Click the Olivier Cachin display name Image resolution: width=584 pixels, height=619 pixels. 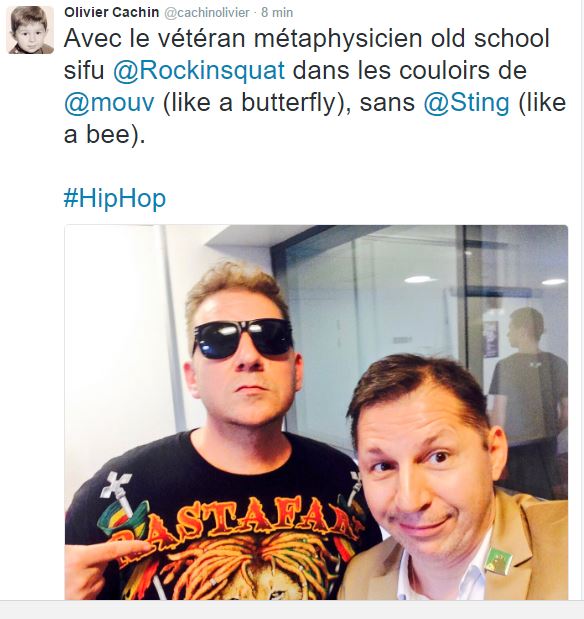(x=111, y=12)
